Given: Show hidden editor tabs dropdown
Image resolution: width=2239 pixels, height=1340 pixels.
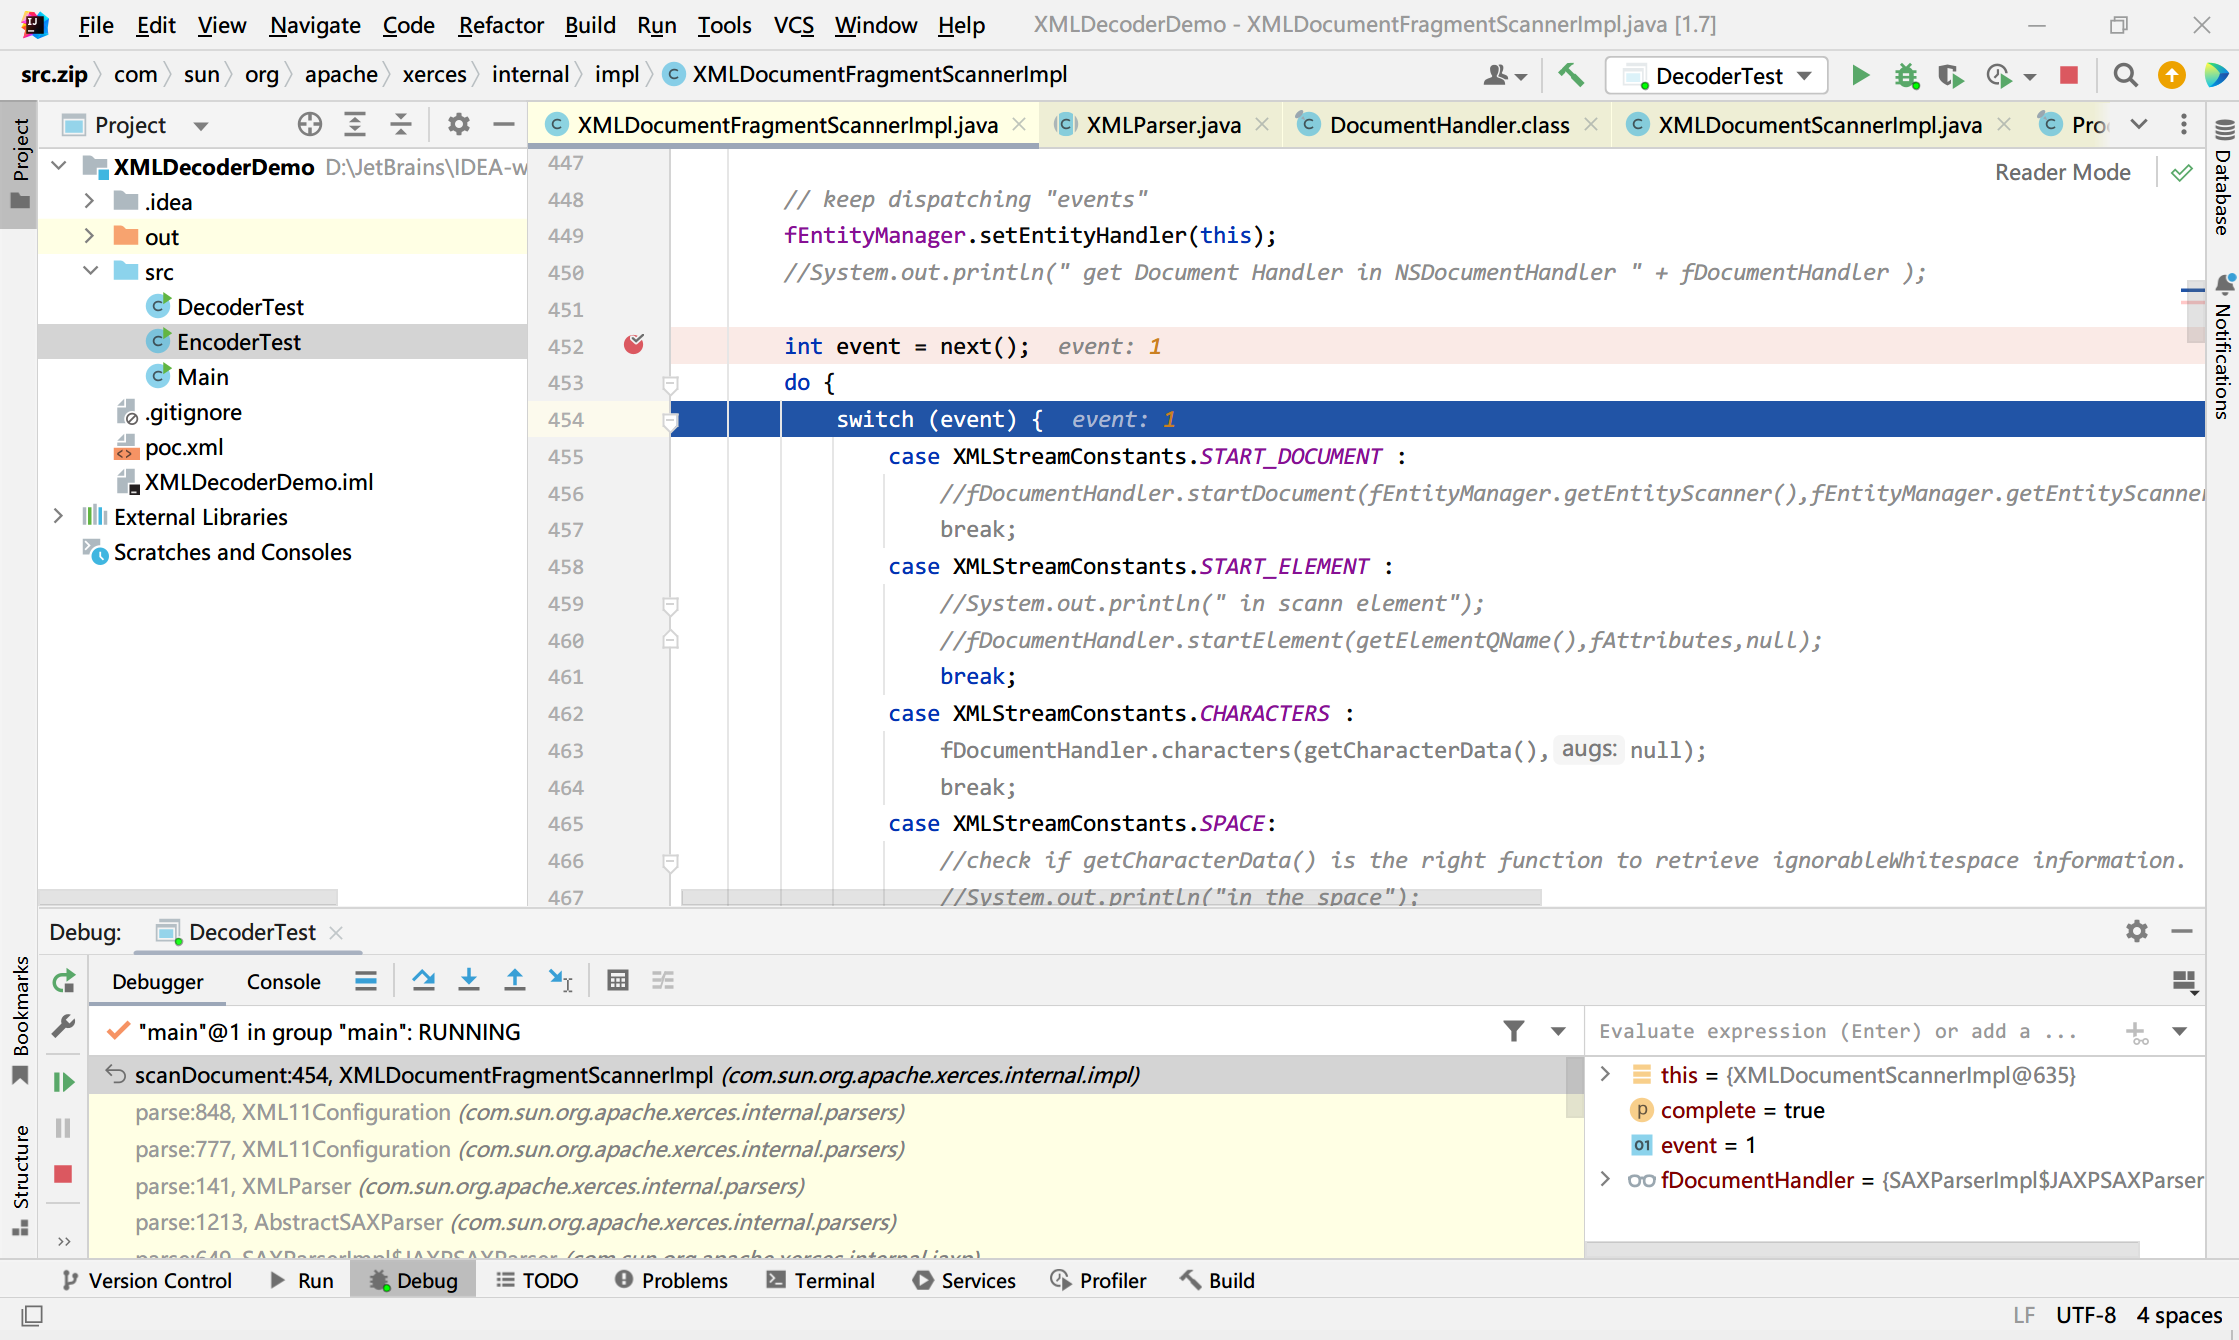Looking at the screenshot, I should pyautogui.click(x=2139, y=125).
